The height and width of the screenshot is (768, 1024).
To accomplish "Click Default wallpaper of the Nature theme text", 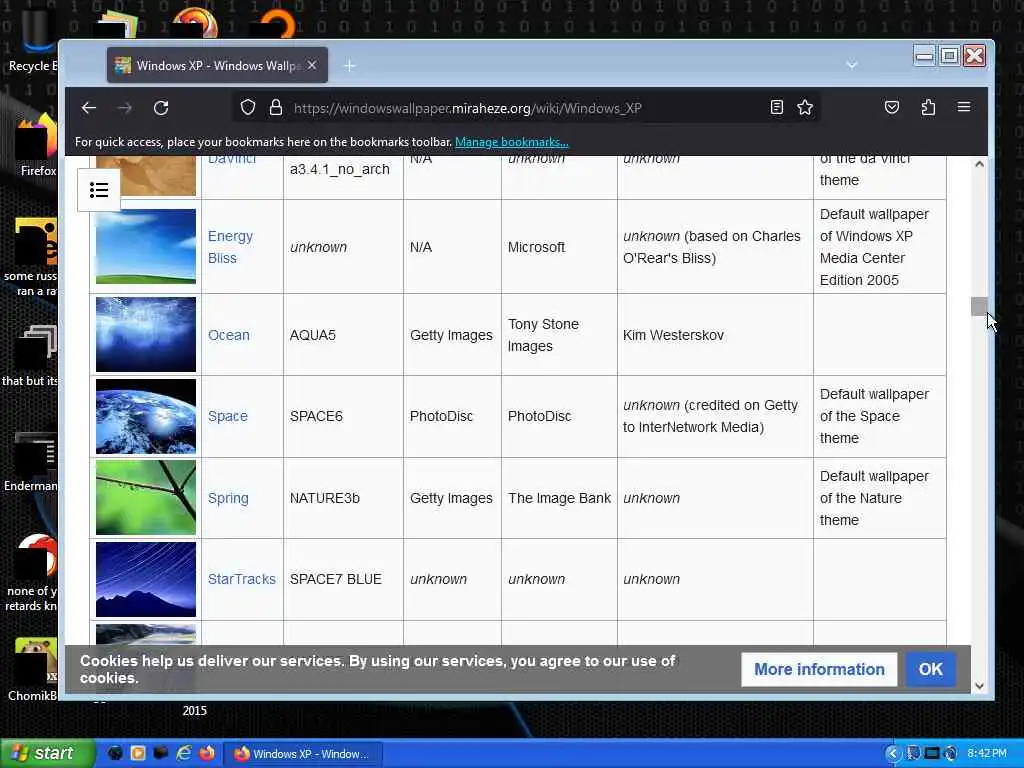I will (x=874, y=498).
